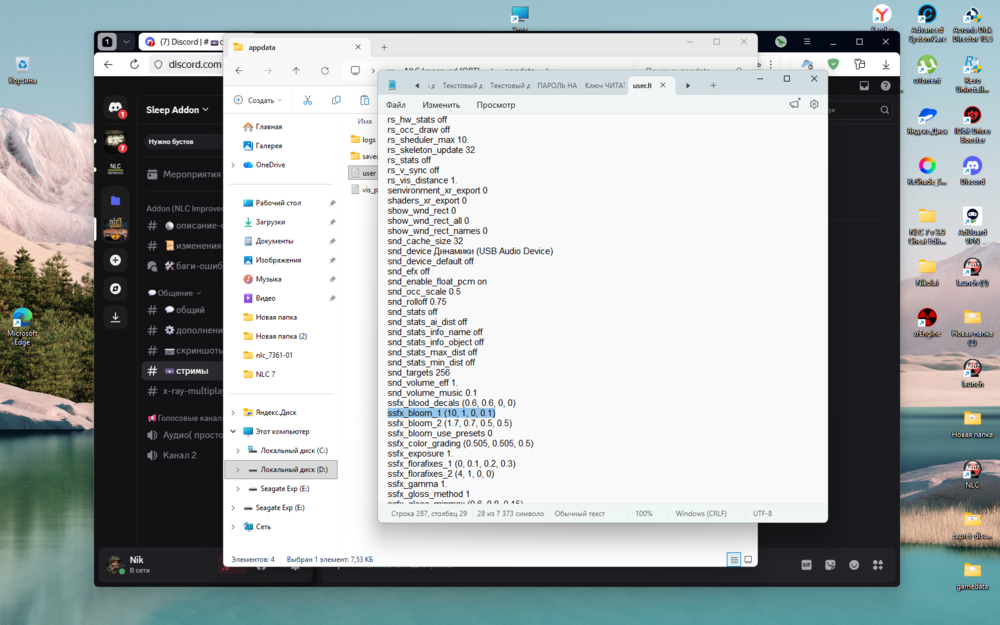Viewport: 1000px width, 625px height.
Task: Switch to ПАРОЛЬ НА tab in Notepad
Action: (x=557, y=85)
